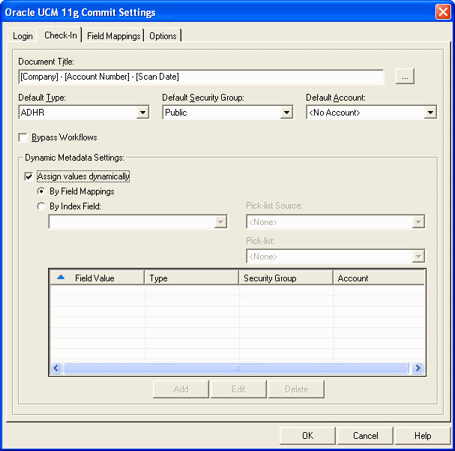Click the table's left scroll arrow
This screenshot has width=455, height=451.
[56, 368]
